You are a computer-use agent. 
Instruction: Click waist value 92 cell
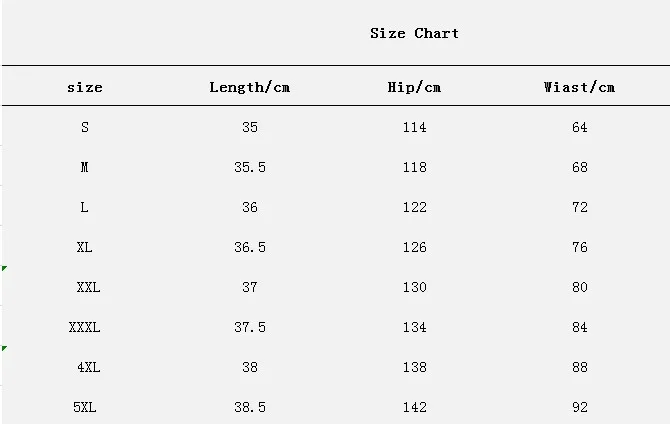pyautogui.click(x=579, y=407)
